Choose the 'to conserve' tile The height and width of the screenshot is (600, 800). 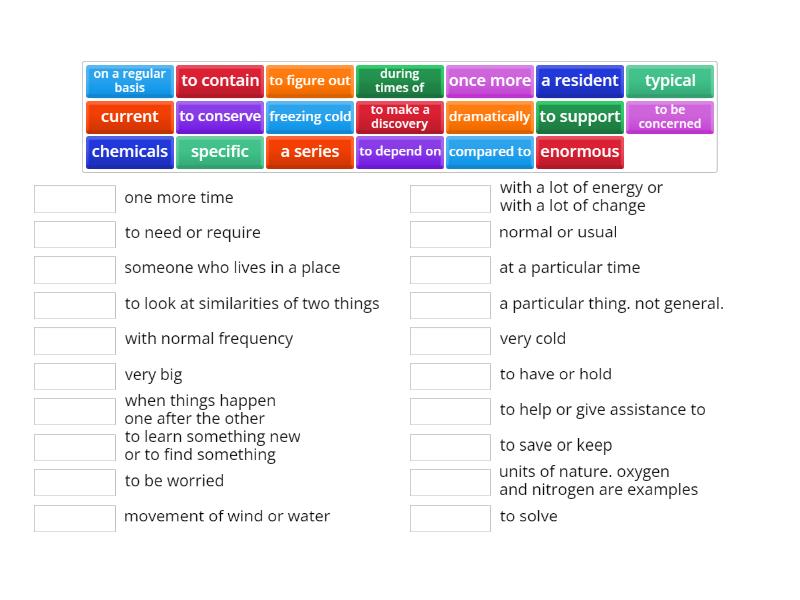coord(219,117)
